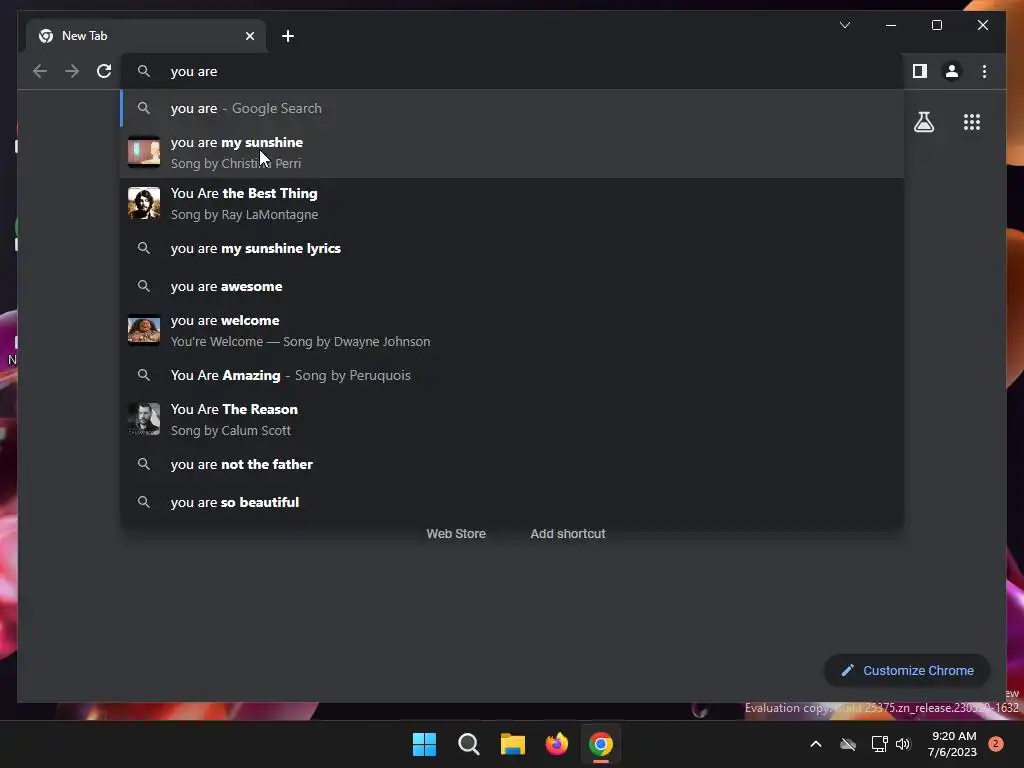Open the notification badge showing 2
This screenshot has height=768, width=1024.
[x=996, y=744]
